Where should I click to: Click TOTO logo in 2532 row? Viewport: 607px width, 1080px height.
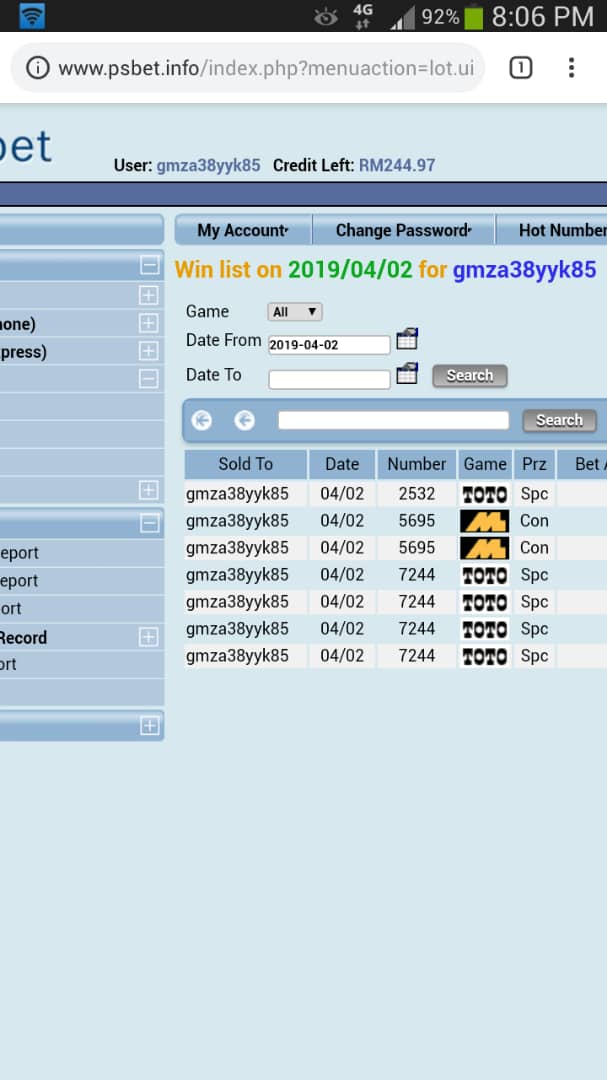tap(484, 495)
